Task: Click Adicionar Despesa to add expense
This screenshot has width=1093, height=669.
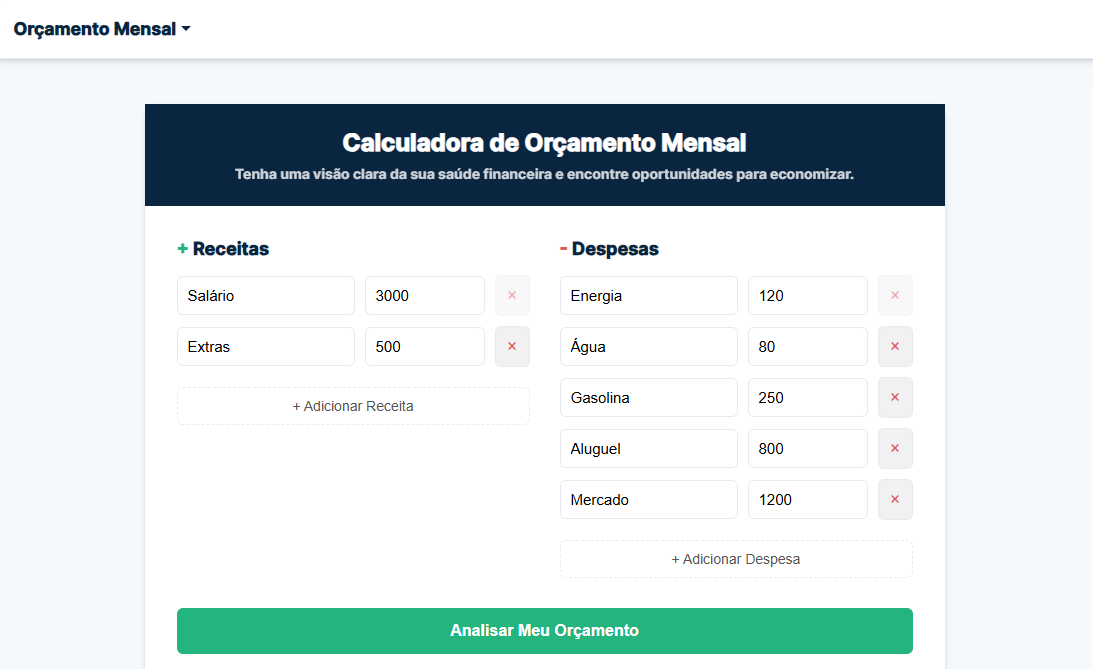Action: coord(736,558)
